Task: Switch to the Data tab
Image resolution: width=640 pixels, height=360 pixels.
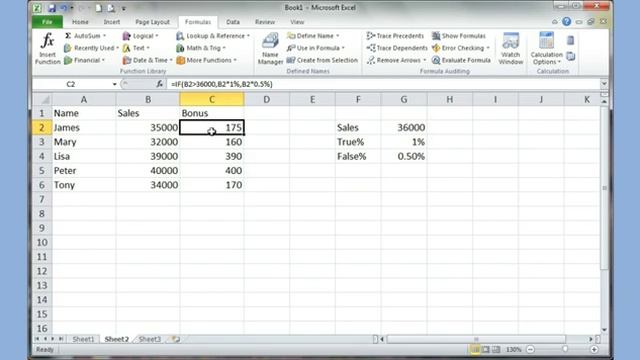Action: (233, 22)
